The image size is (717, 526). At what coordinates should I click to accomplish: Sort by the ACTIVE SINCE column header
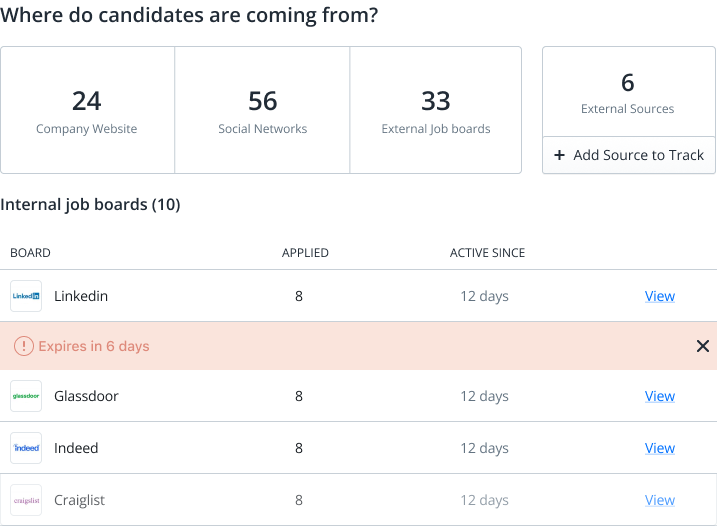point(487,253)
